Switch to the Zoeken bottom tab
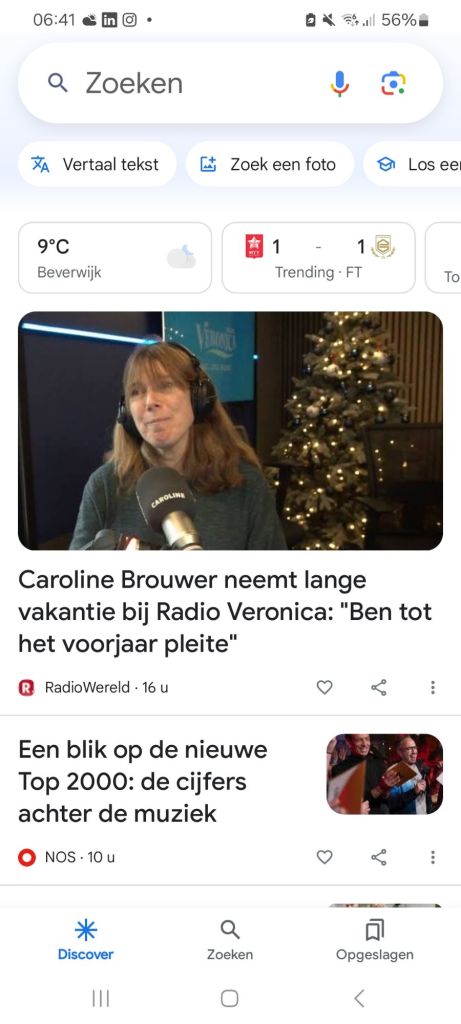 pyautogui.click(x=230, y=940)
